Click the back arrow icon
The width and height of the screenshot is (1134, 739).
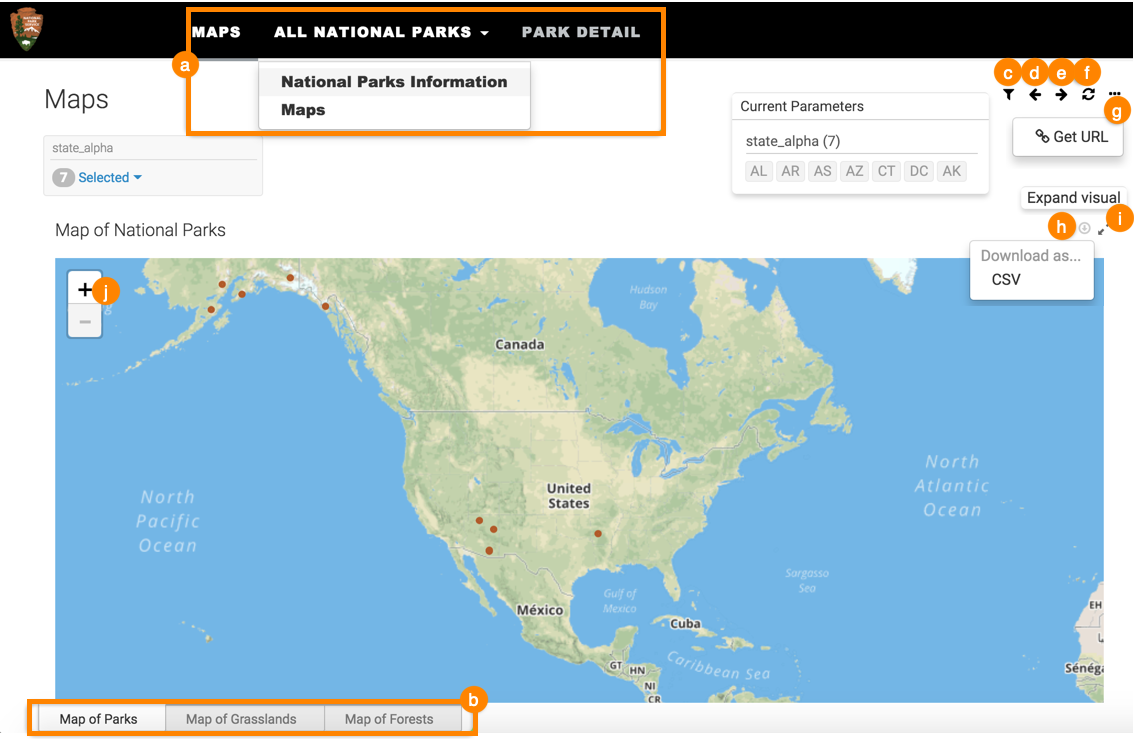pyautogui.click(x=1035, y=94)
